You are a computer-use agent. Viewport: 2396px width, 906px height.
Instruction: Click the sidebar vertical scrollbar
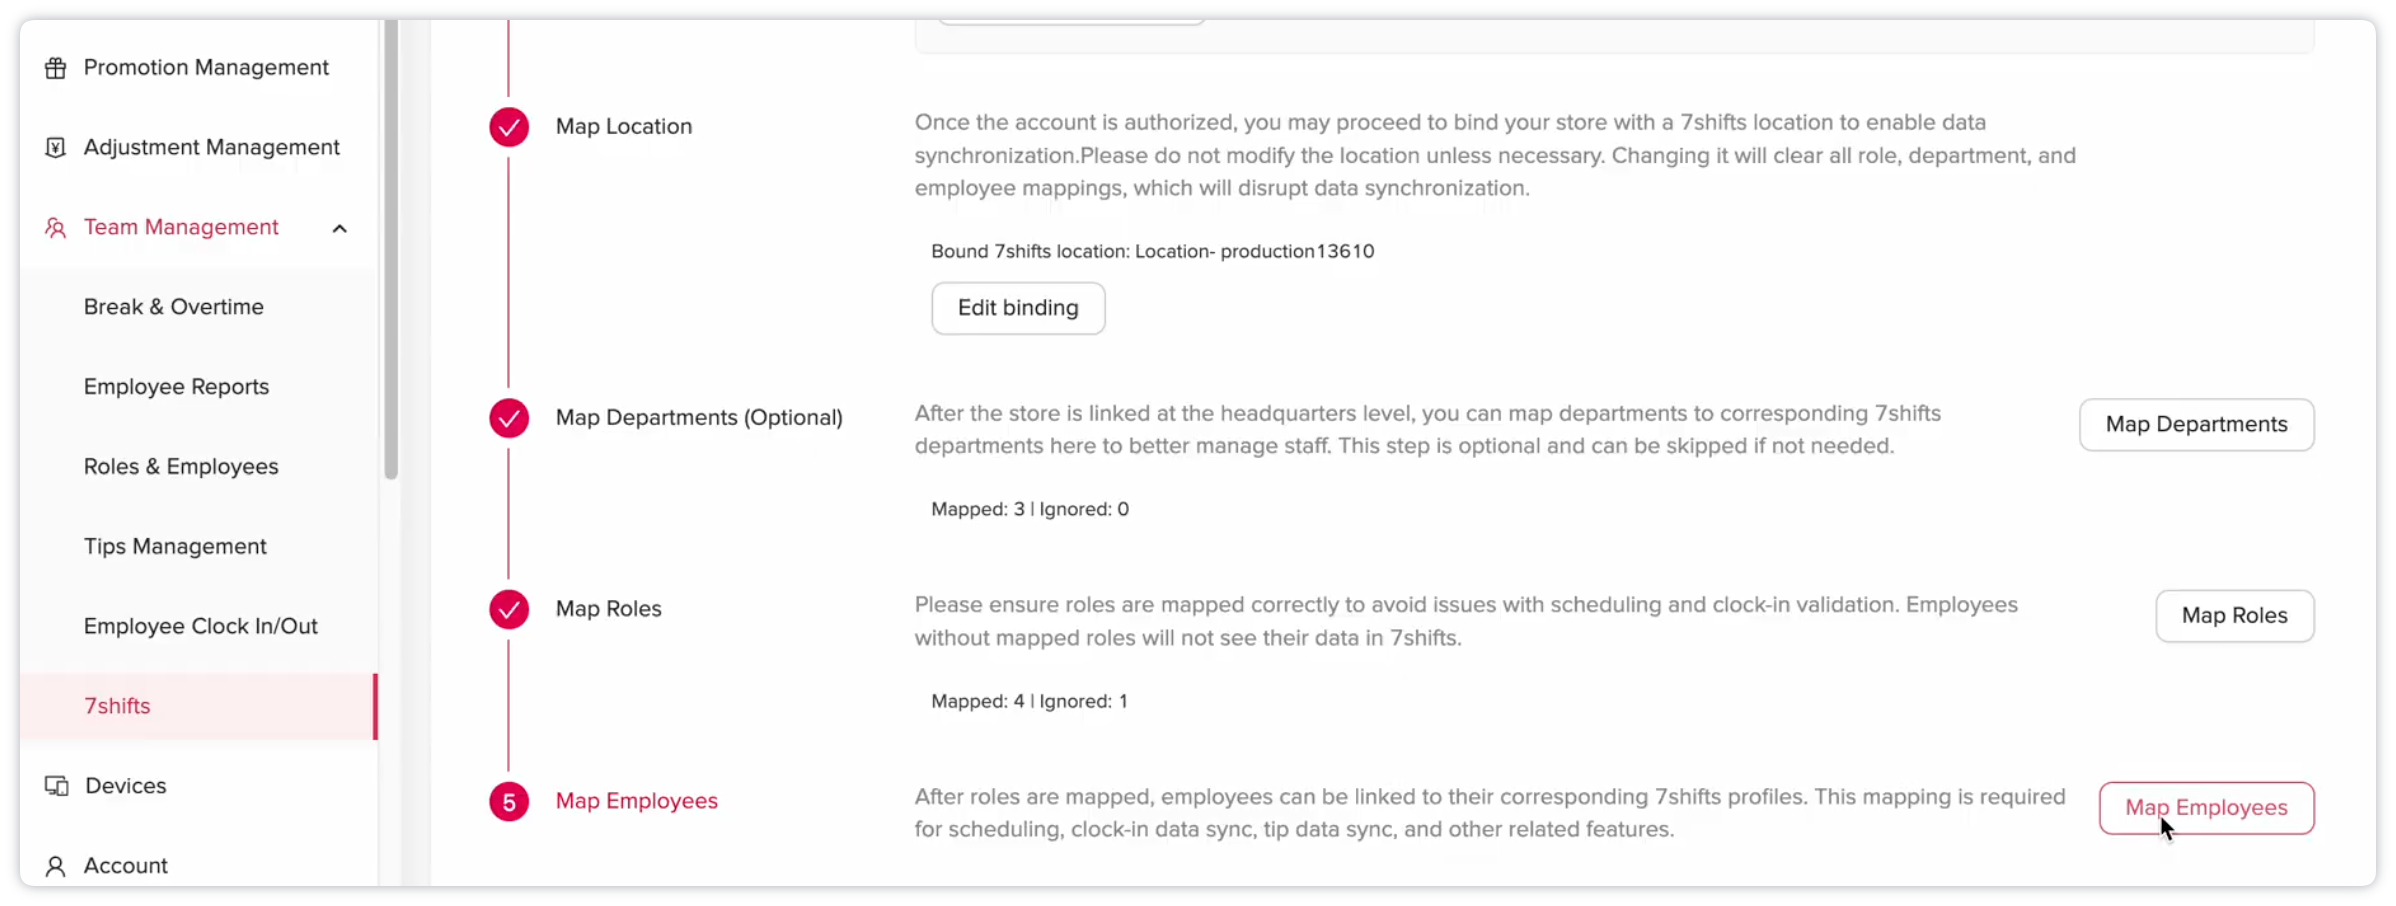point(391,250)
